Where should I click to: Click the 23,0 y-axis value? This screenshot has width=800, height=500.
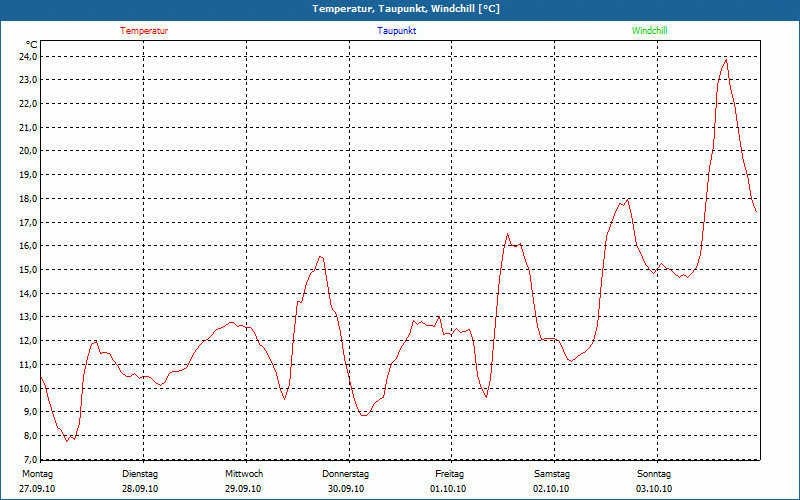tap(28, 80)
